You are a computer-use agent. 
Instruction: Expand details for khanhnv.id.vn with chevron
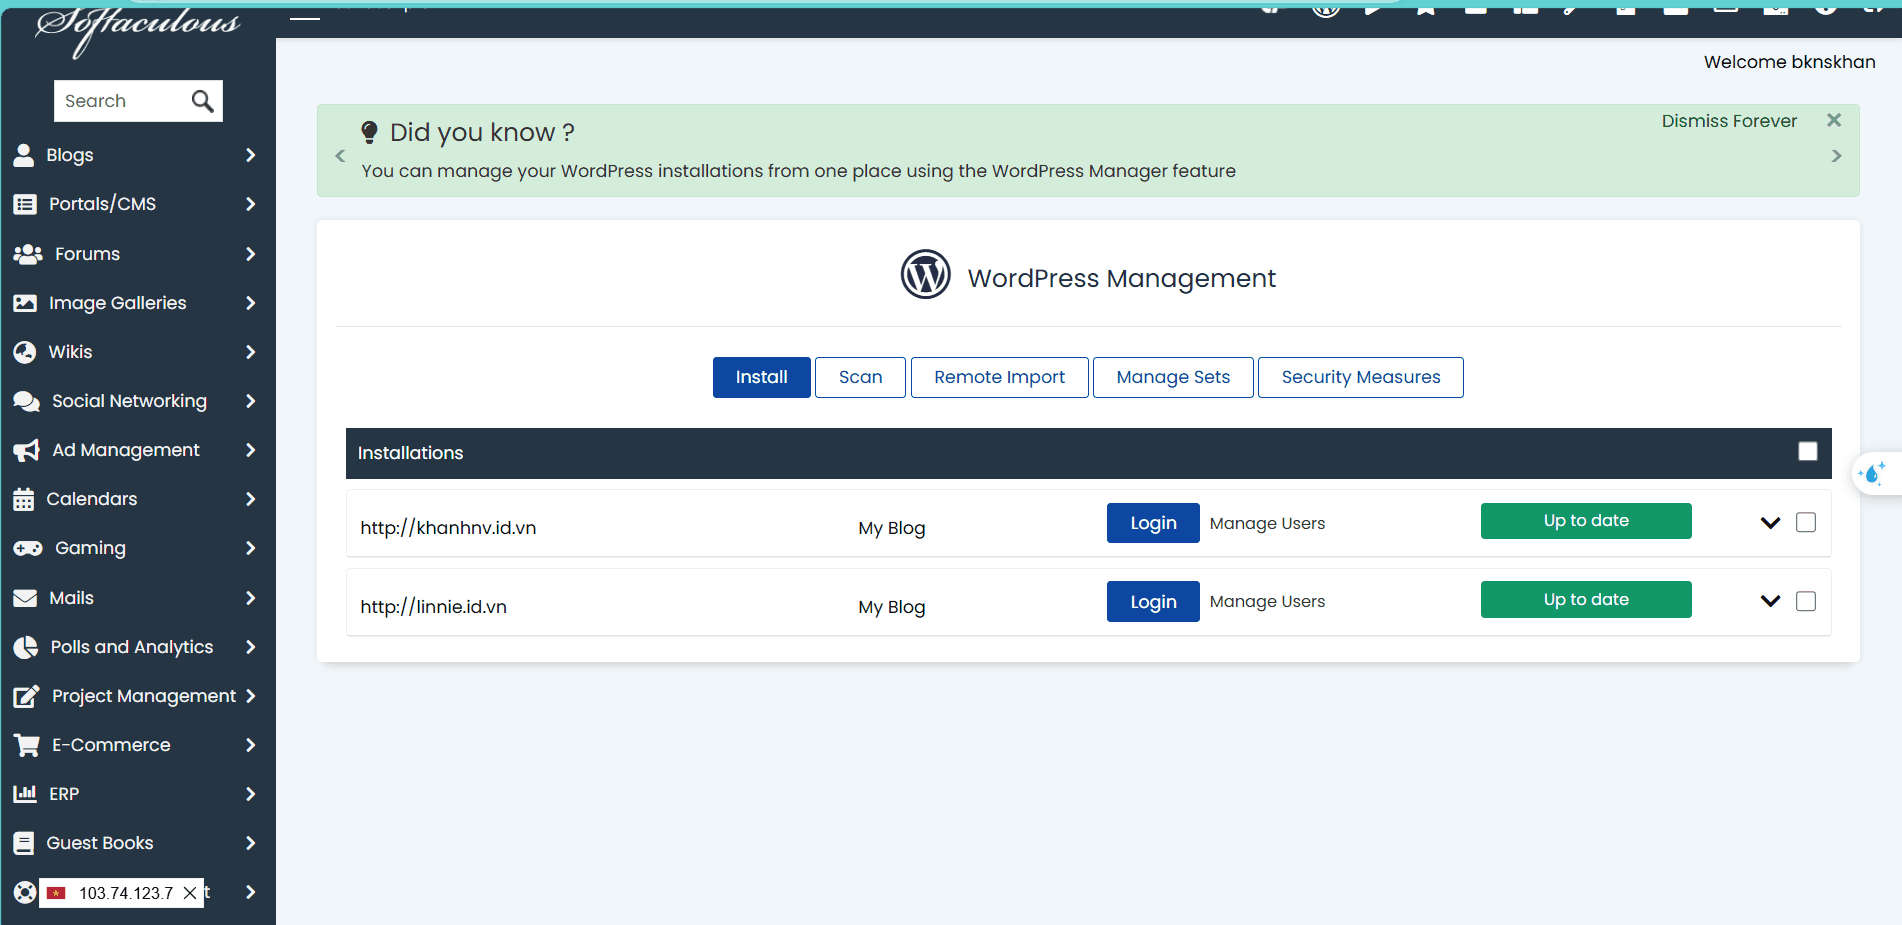click(1770, 522)
